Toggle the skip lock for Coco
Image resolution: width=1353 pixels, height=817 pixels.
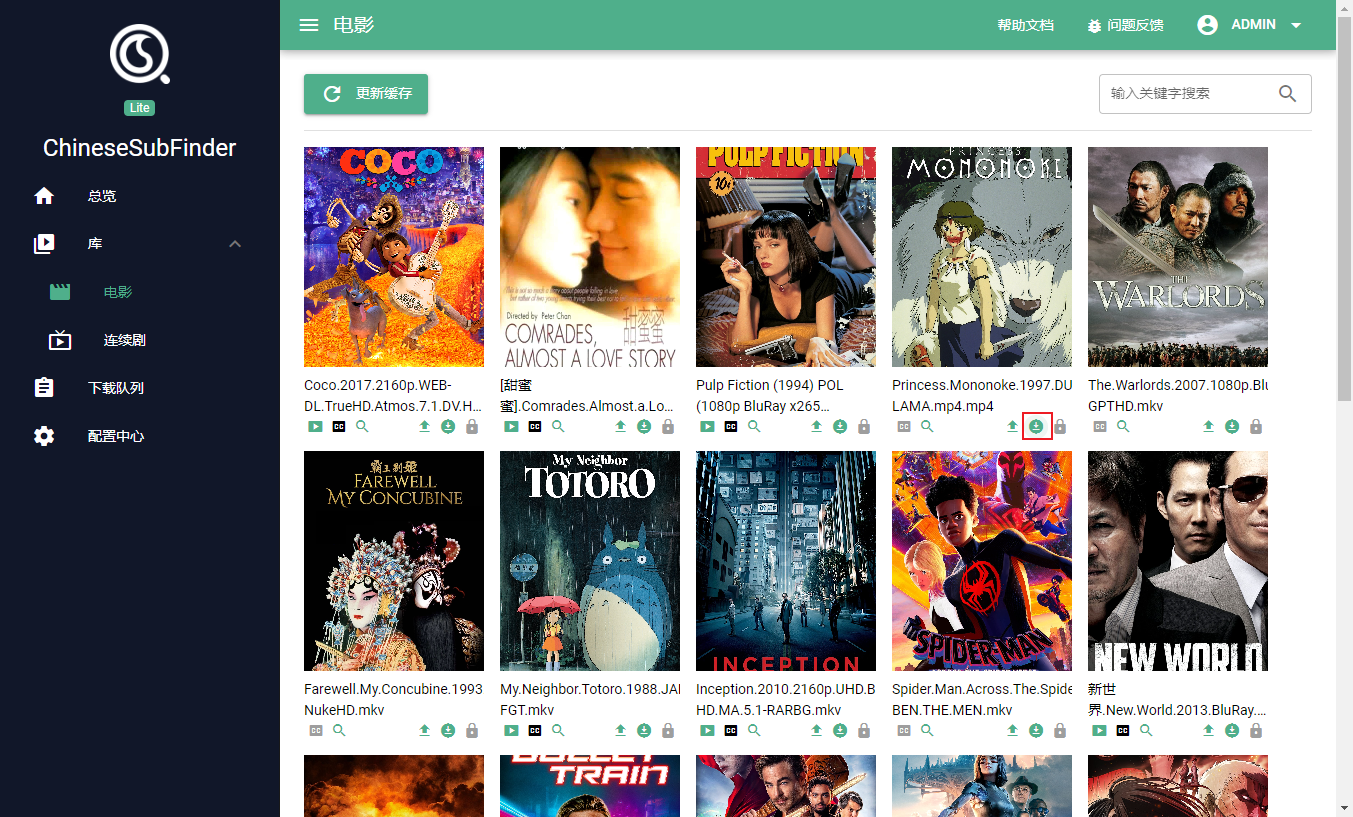[472, 426]
